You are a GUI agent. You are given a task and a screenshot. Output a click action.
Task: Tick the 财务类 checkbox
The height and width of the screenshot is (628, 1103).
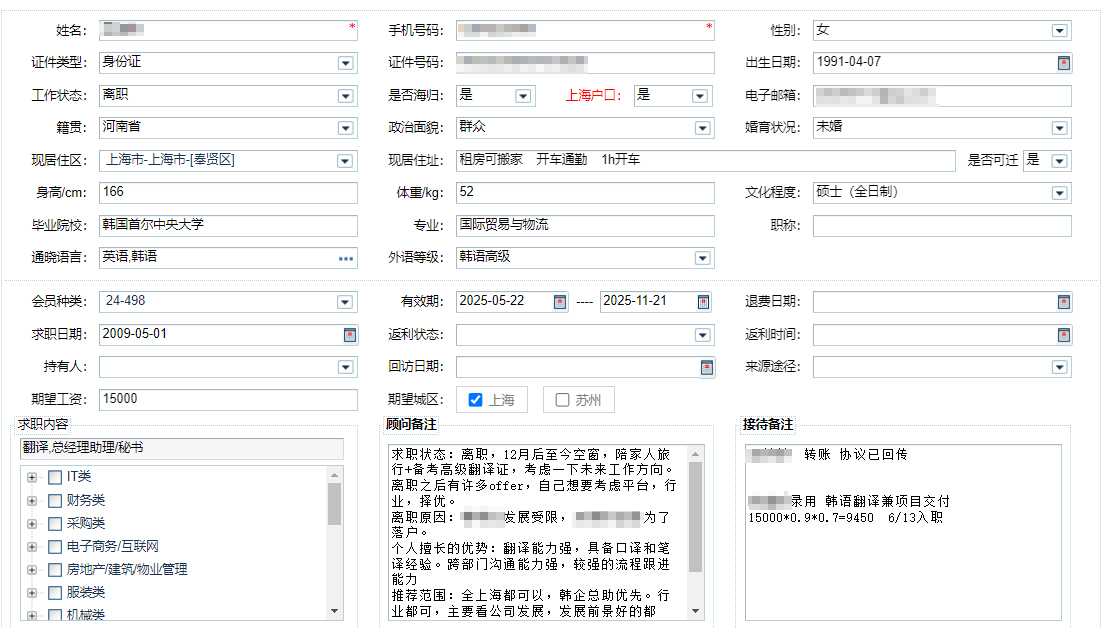[x=55, y=501]
